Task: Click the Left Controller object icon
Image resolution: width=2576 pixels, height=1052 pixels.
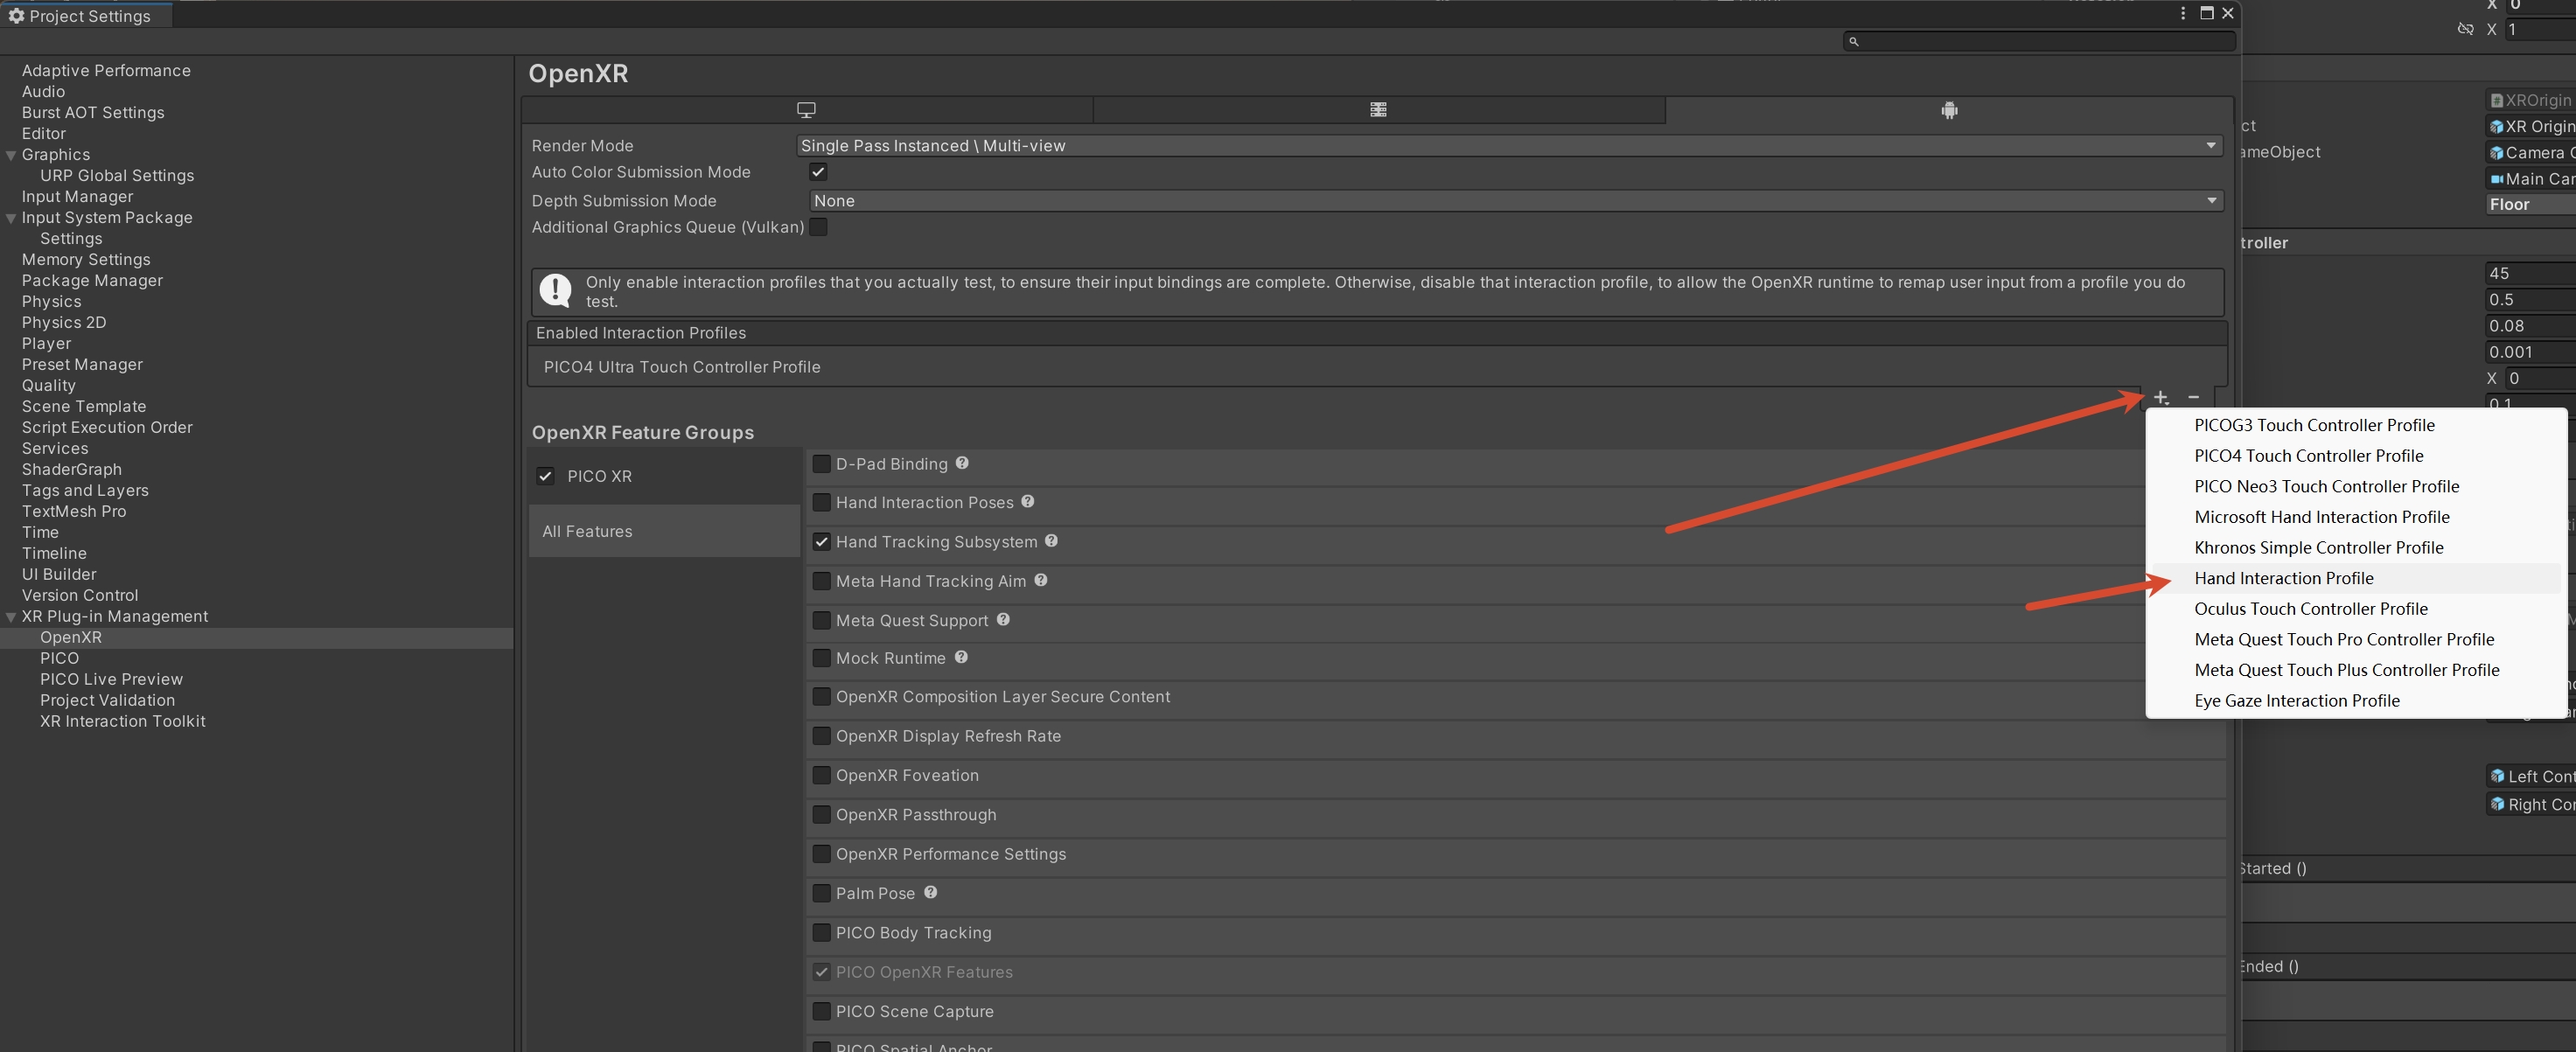Action: 2497,776
